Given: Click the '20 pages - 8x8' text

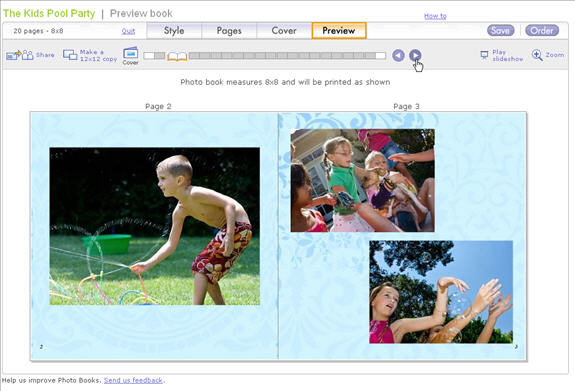Looking at the screenshot, I should click(x=38, y=31).
